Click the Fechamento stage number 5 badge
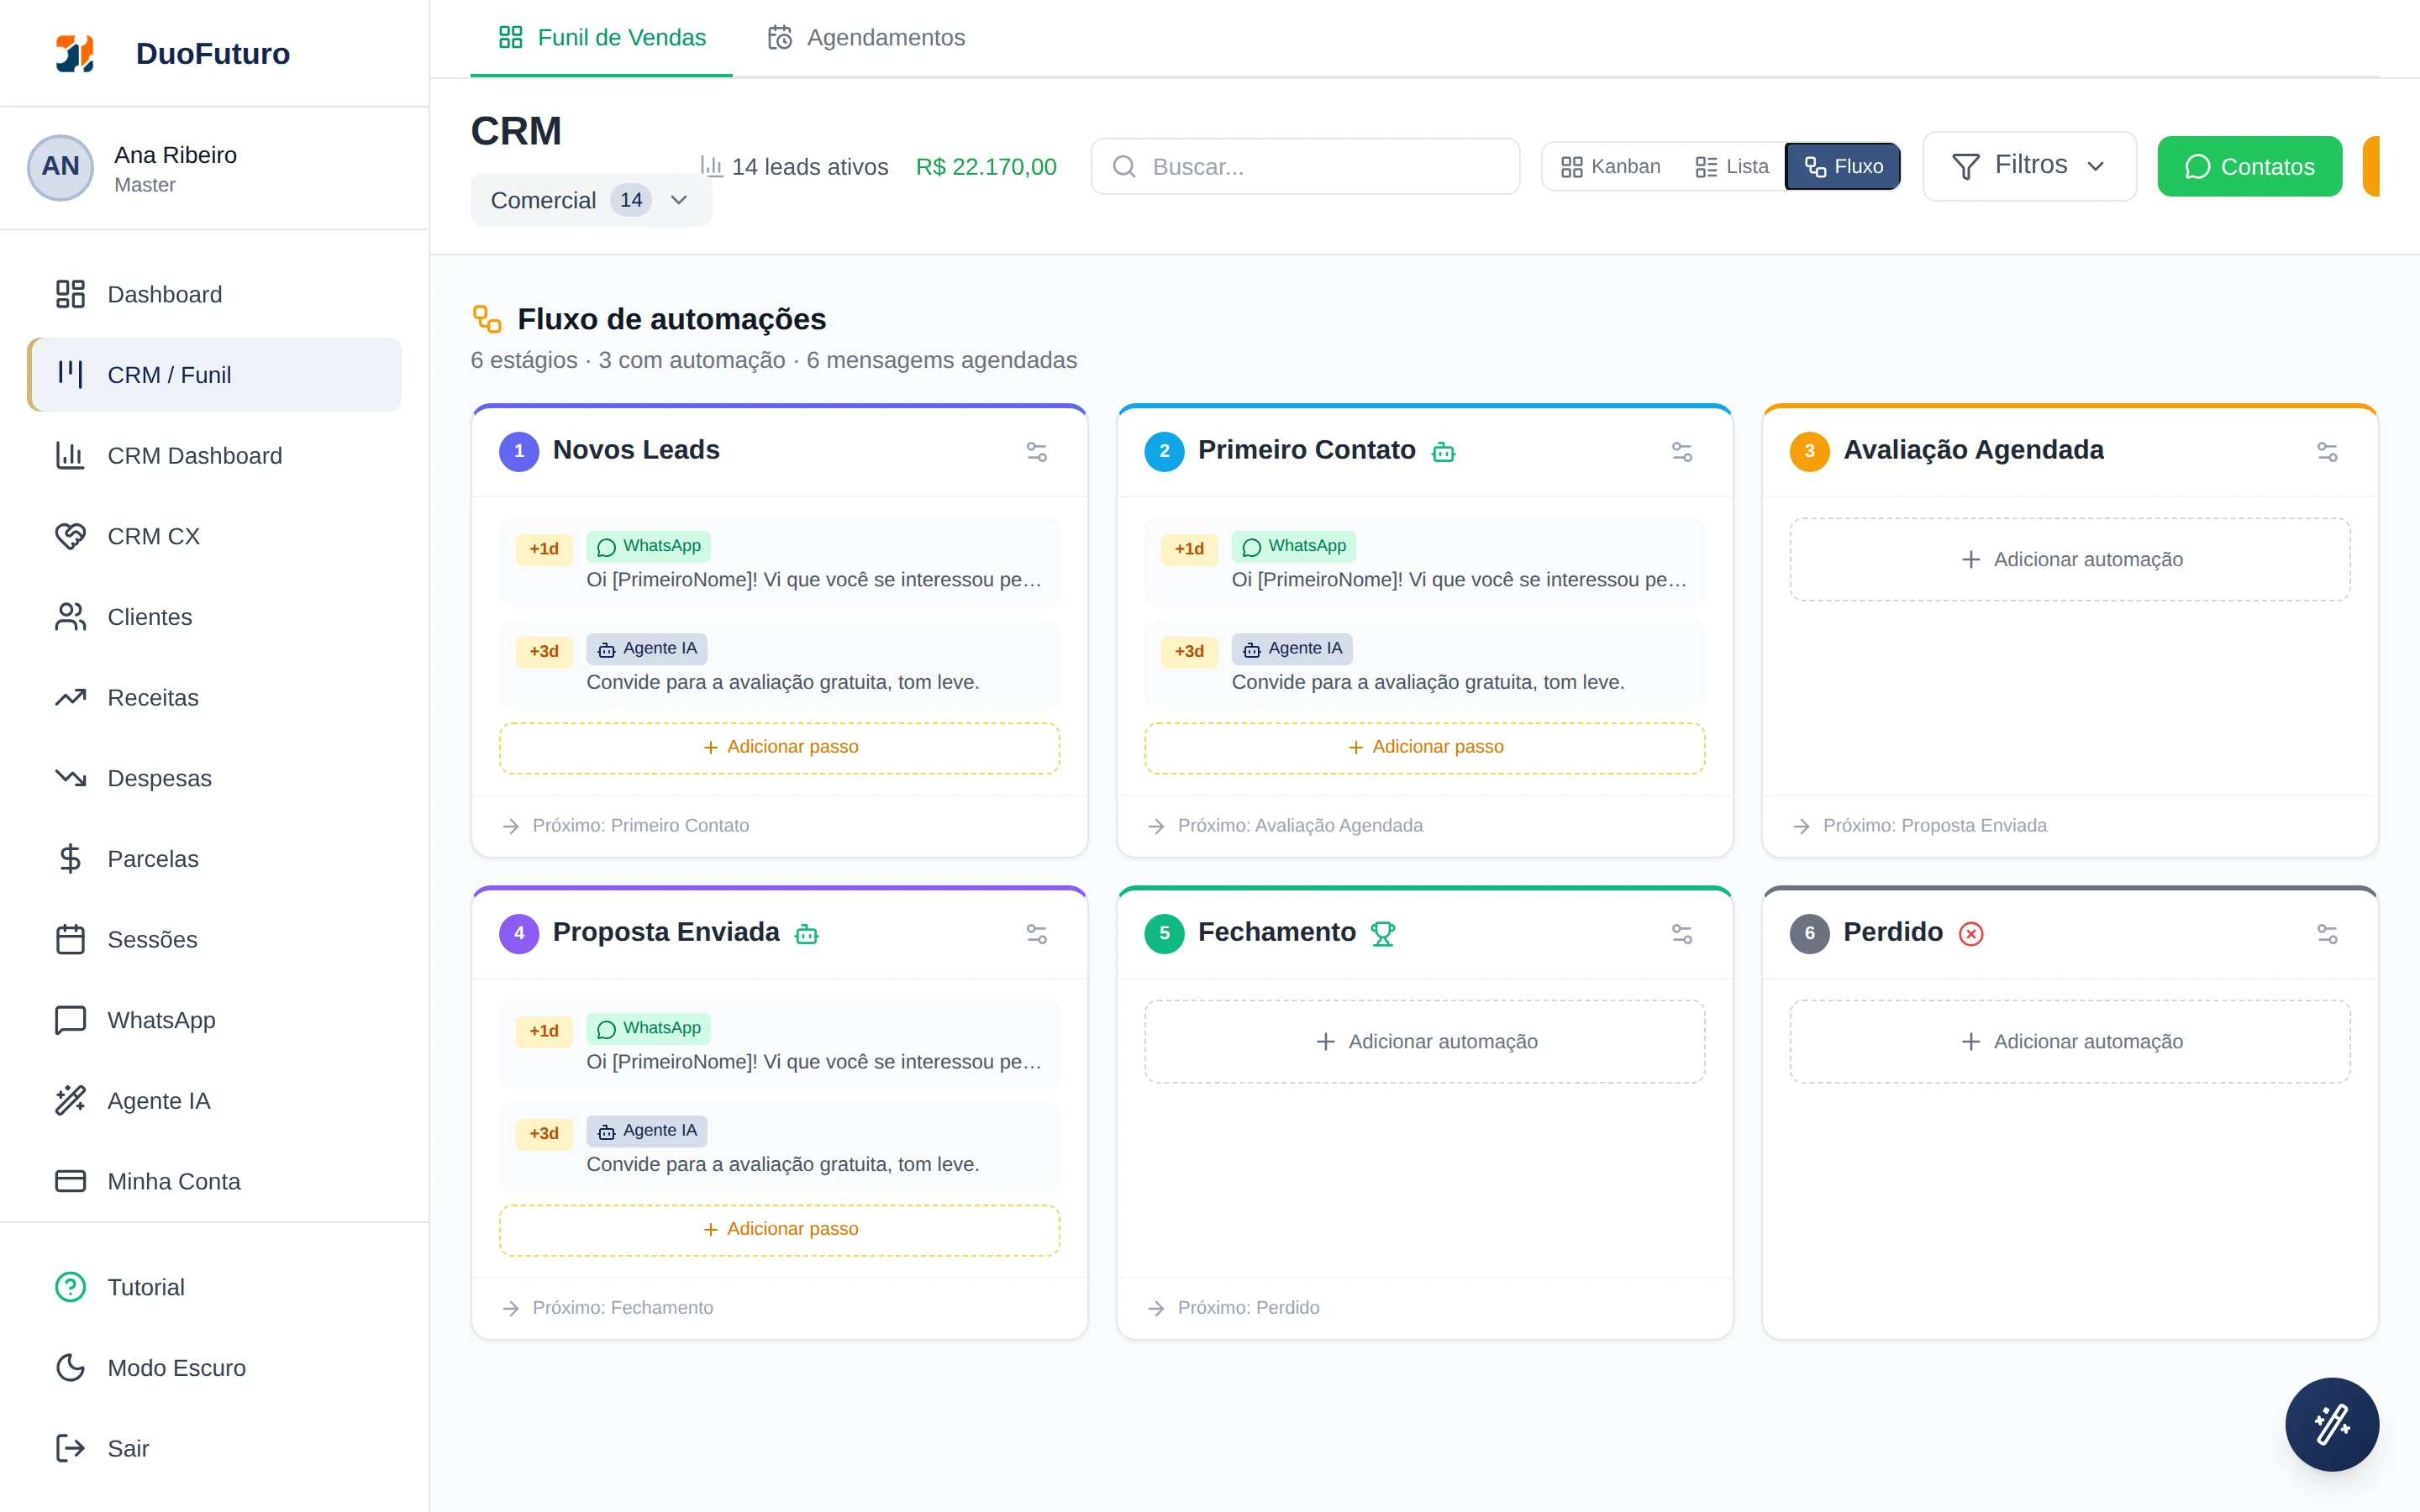Image resolution: width=2420 pixels, height=1512 pixels. click(1164, 933)
